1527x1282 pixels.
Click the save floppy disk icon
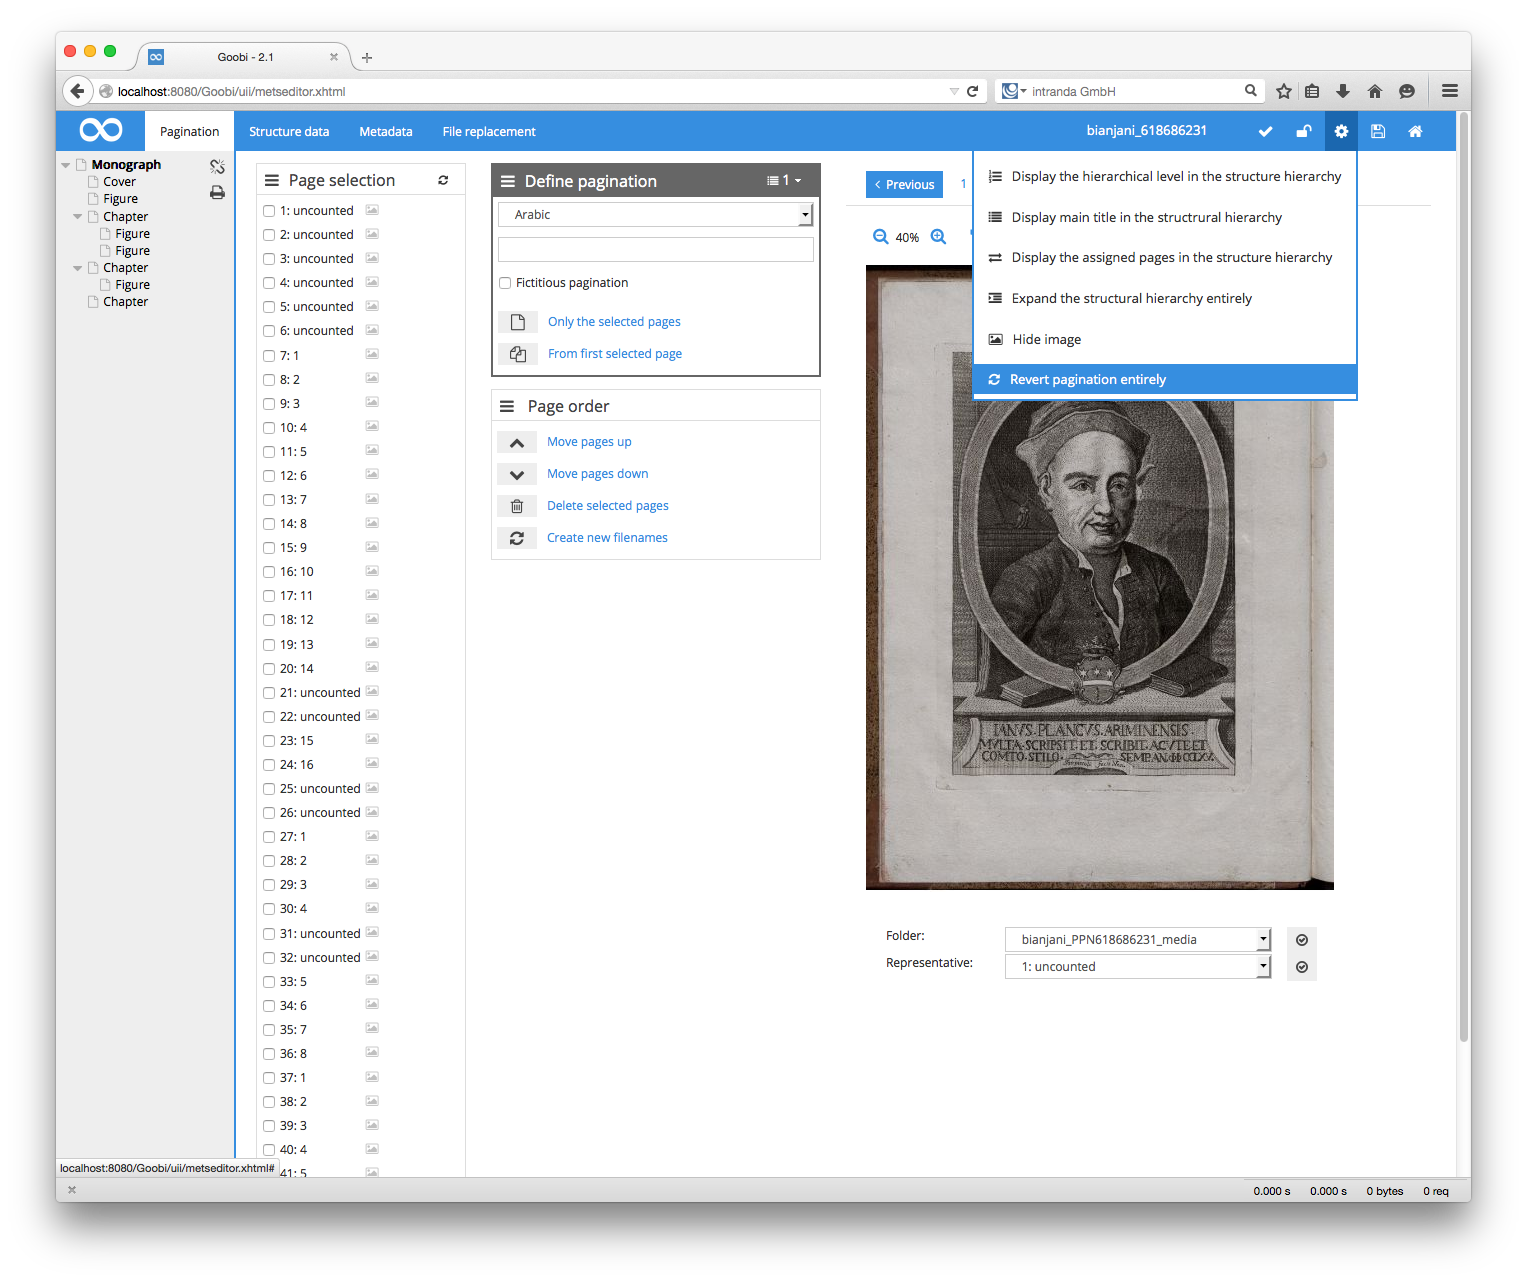[1378, 131]
